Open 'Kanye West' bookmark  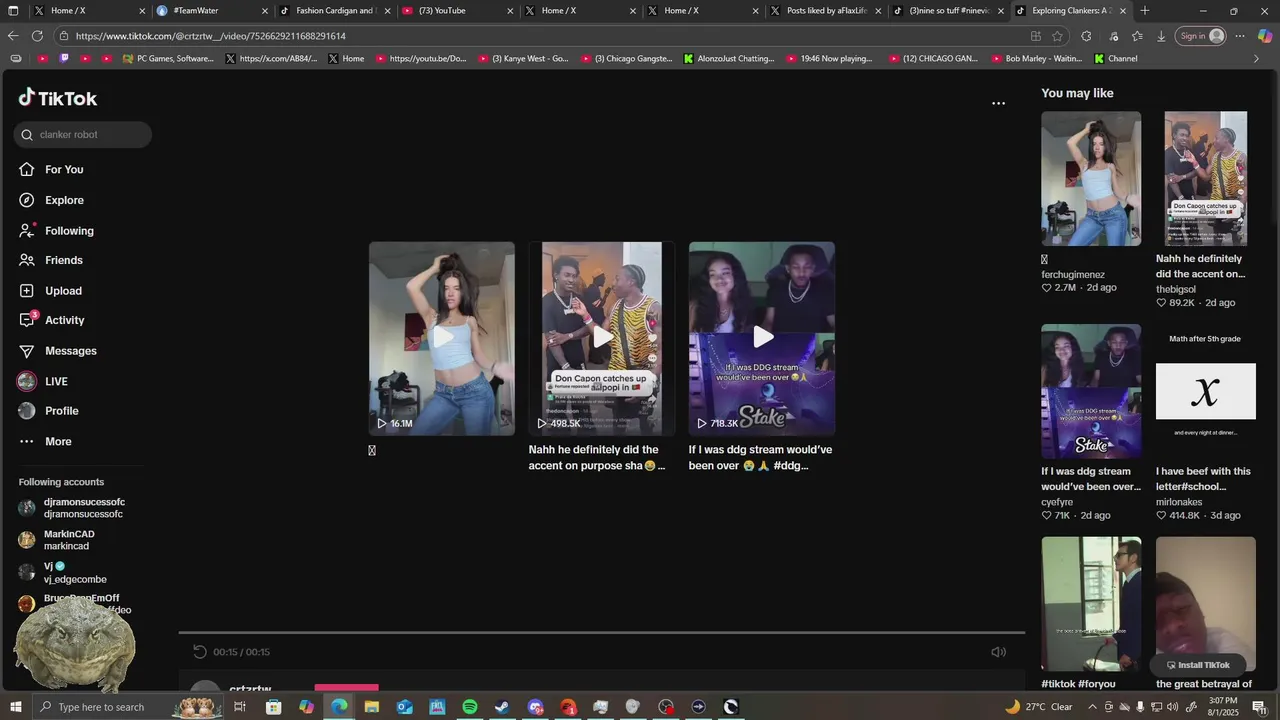point(524,59)
